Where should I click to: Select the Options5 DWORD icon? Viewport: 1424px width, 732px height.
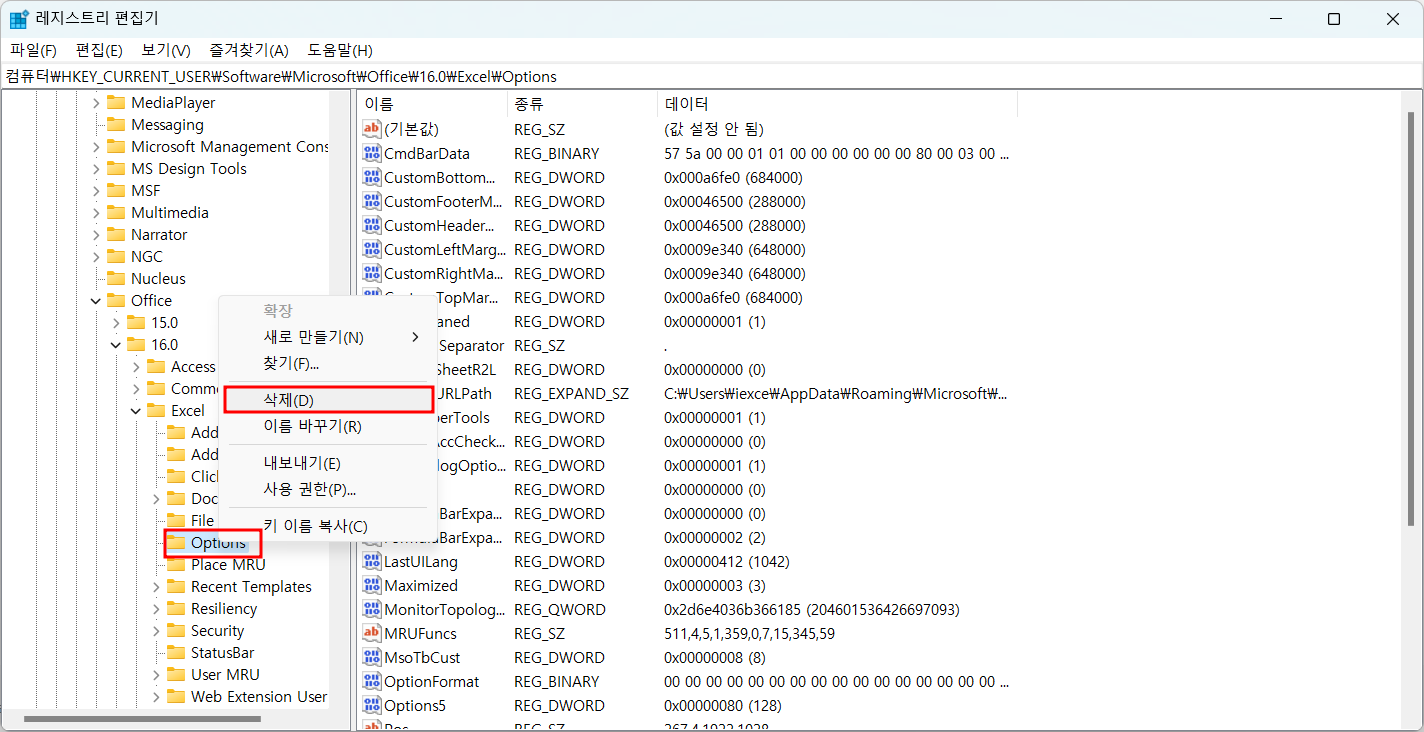[372, 705]
